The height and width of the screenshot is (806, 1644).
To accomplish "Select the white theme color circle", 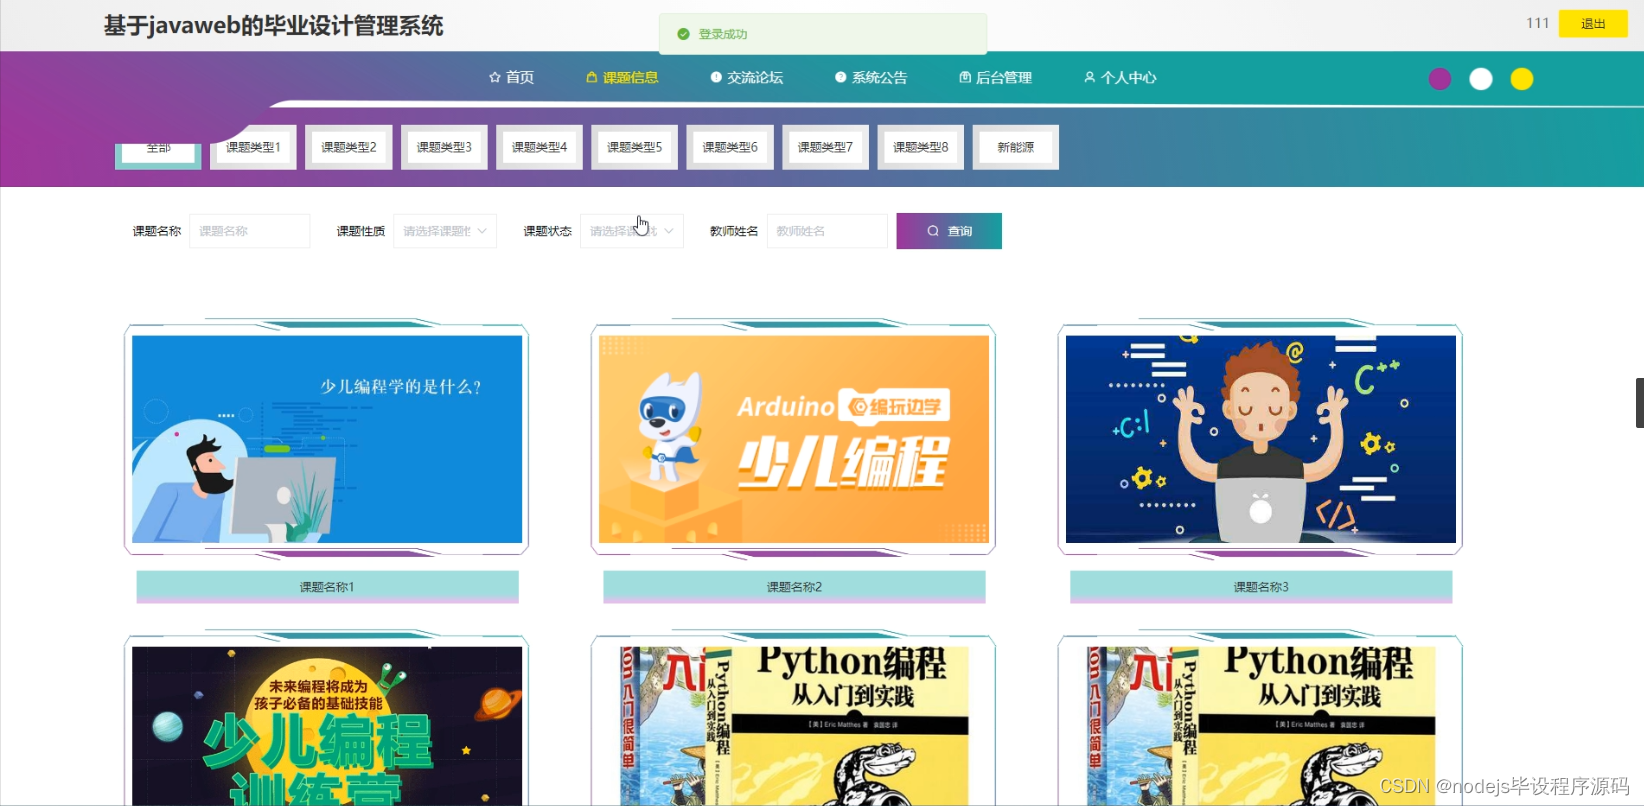I will pyautogui.click(x=1481, y=79).
